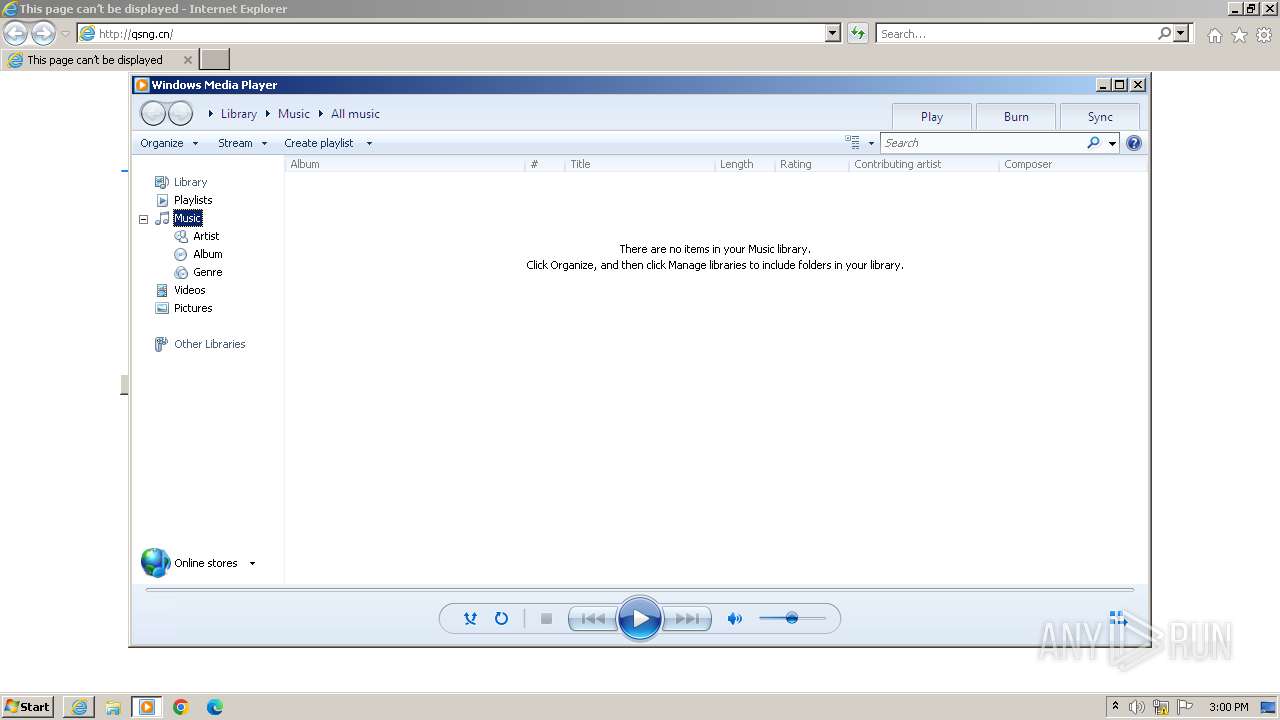
Task: Sort by the Album column header
Action: click(405, 164)
